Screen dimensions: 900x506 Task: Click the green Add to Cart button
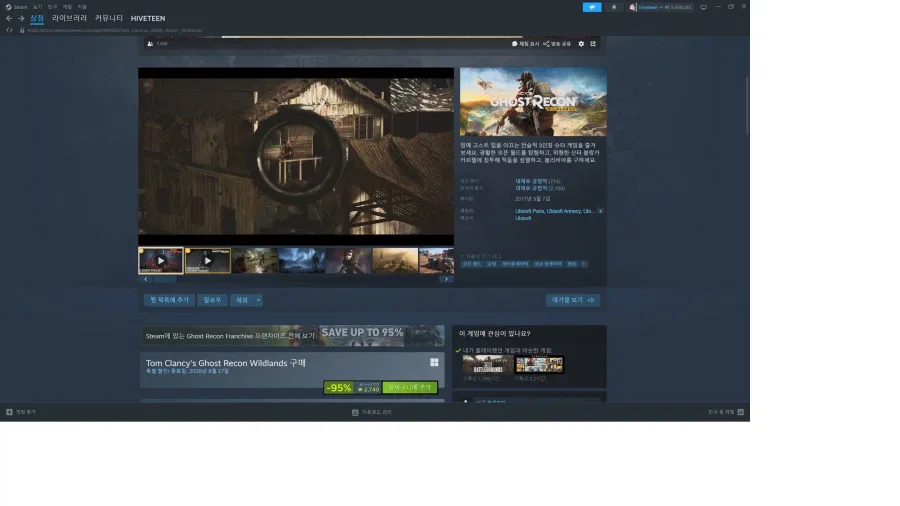pyautogui.click(x=410, y=387)
